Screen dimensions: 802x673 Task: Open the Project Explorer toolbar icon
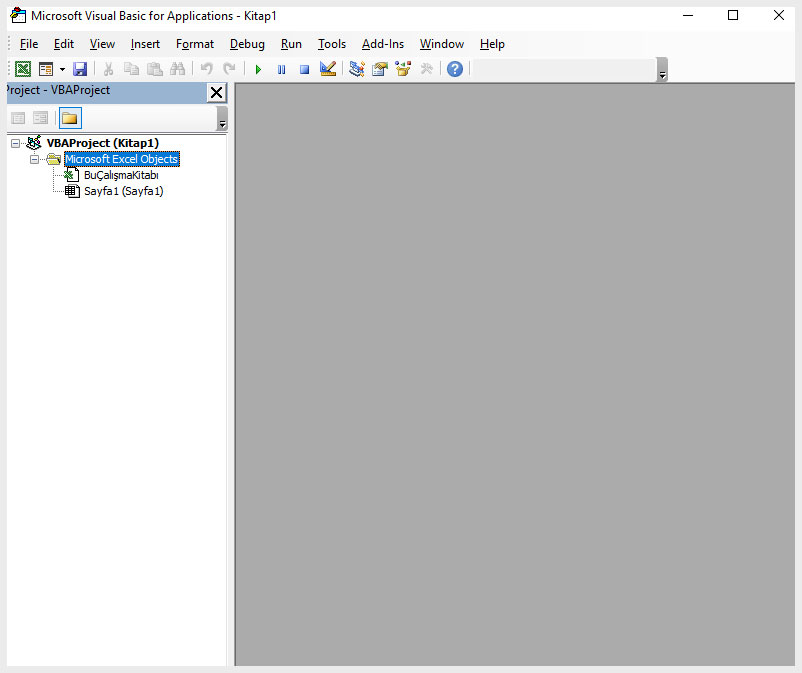[357, 69]
